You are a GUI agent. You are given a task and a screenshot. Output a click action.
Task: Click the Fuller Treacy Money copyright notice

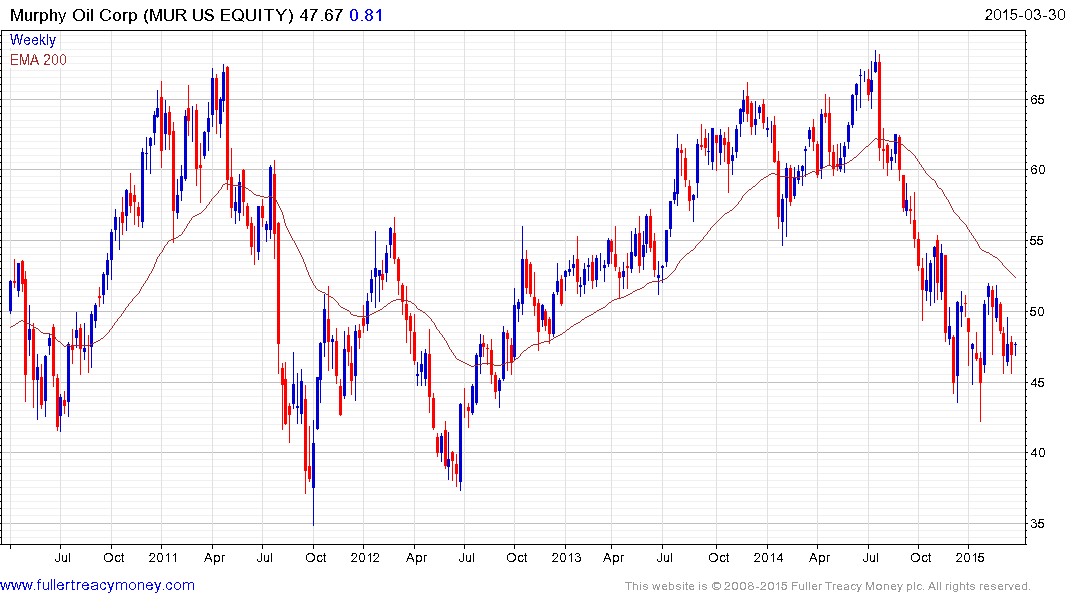point(827,586)
